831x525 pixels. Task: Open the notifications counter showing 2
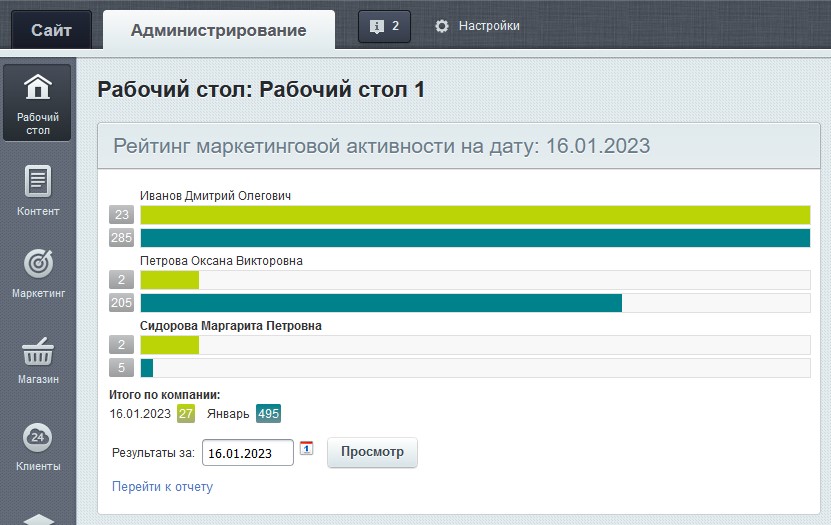click(384, 27)
